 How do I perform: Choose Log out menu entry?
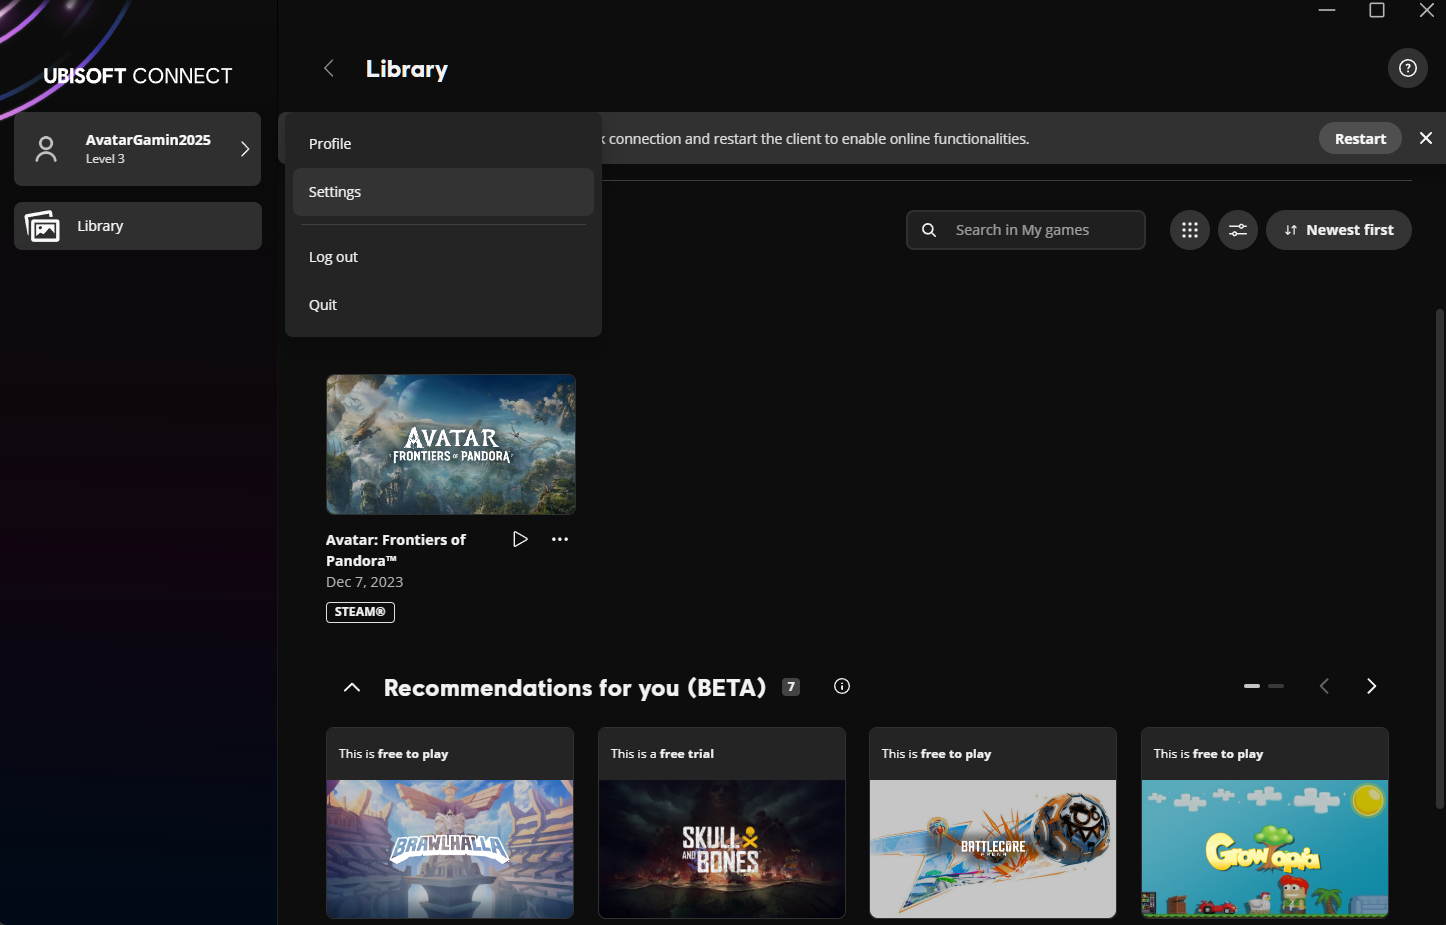(x=443, y=257)
